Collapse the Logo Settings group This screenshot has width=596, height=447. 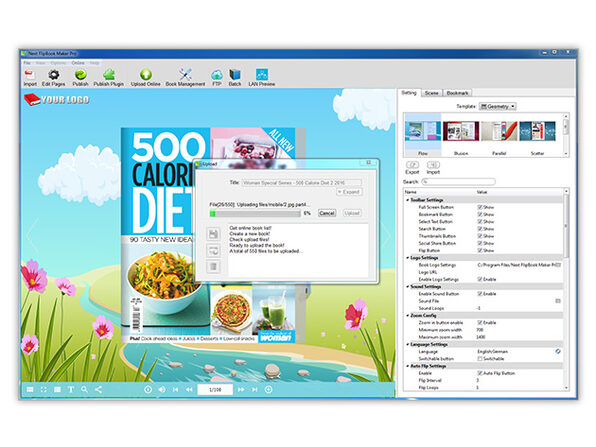point(407,258)
